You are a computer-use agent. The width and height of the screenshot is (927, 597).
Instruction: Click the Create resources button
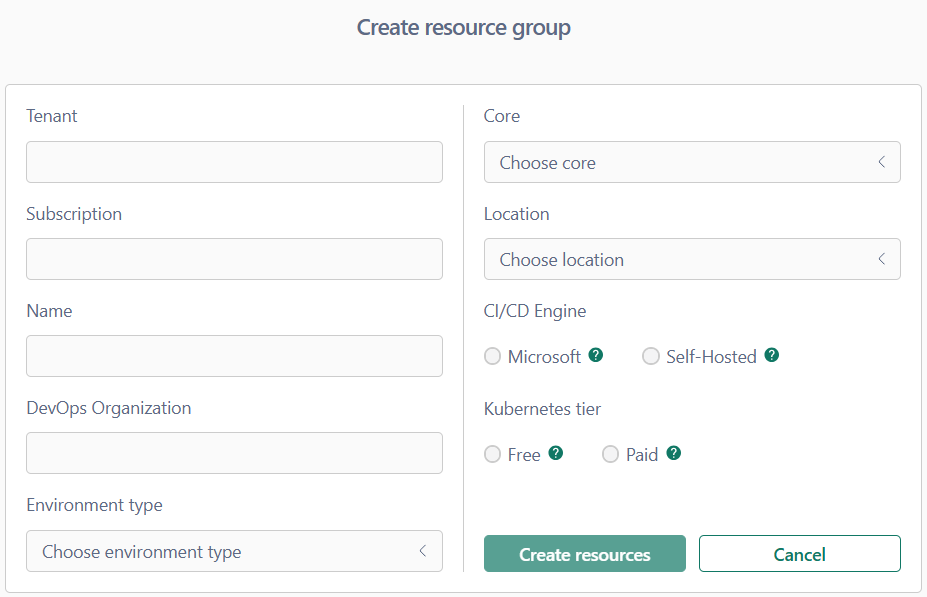click(585, 554)
